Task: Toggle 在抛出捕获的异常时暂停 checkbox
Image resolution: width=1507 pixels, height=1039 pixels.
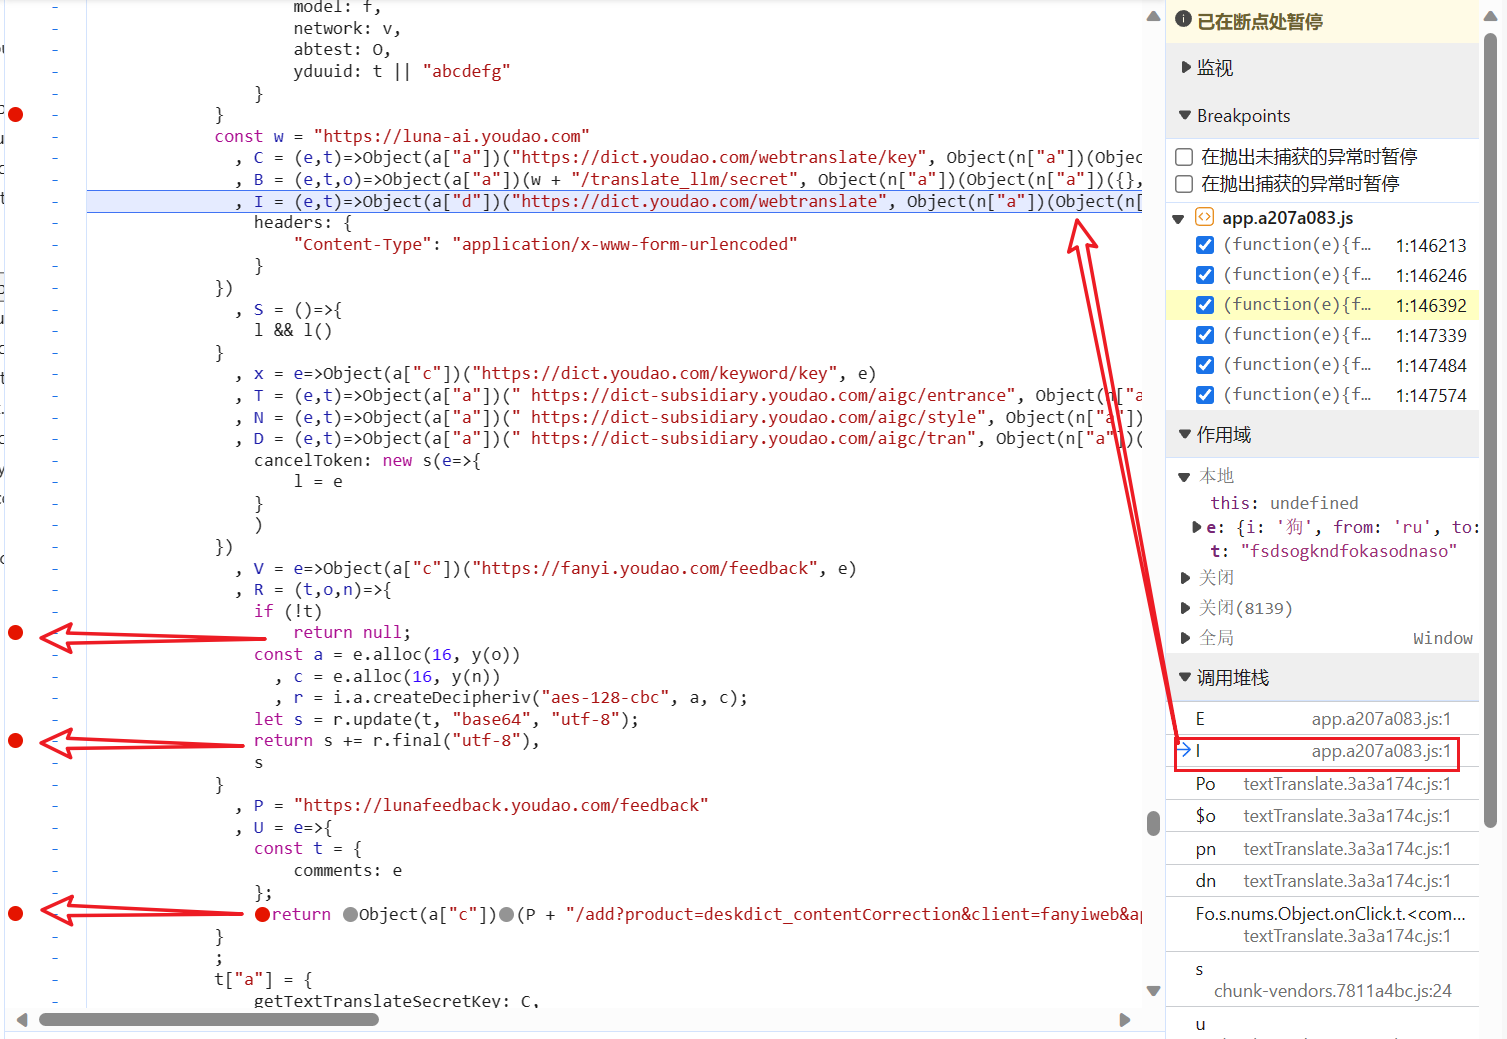Action: (x=1184, y=184)
